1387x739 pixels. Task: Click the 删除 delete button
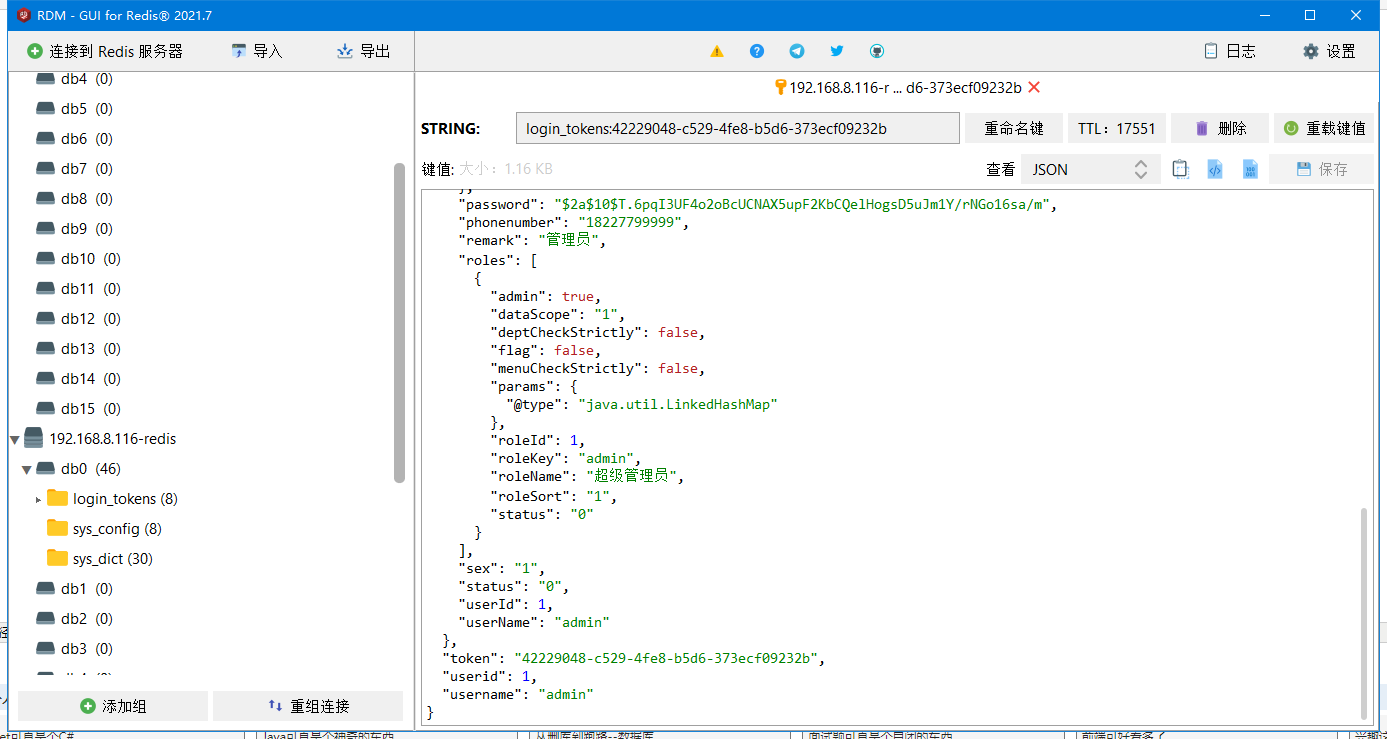click(1220, 128)
